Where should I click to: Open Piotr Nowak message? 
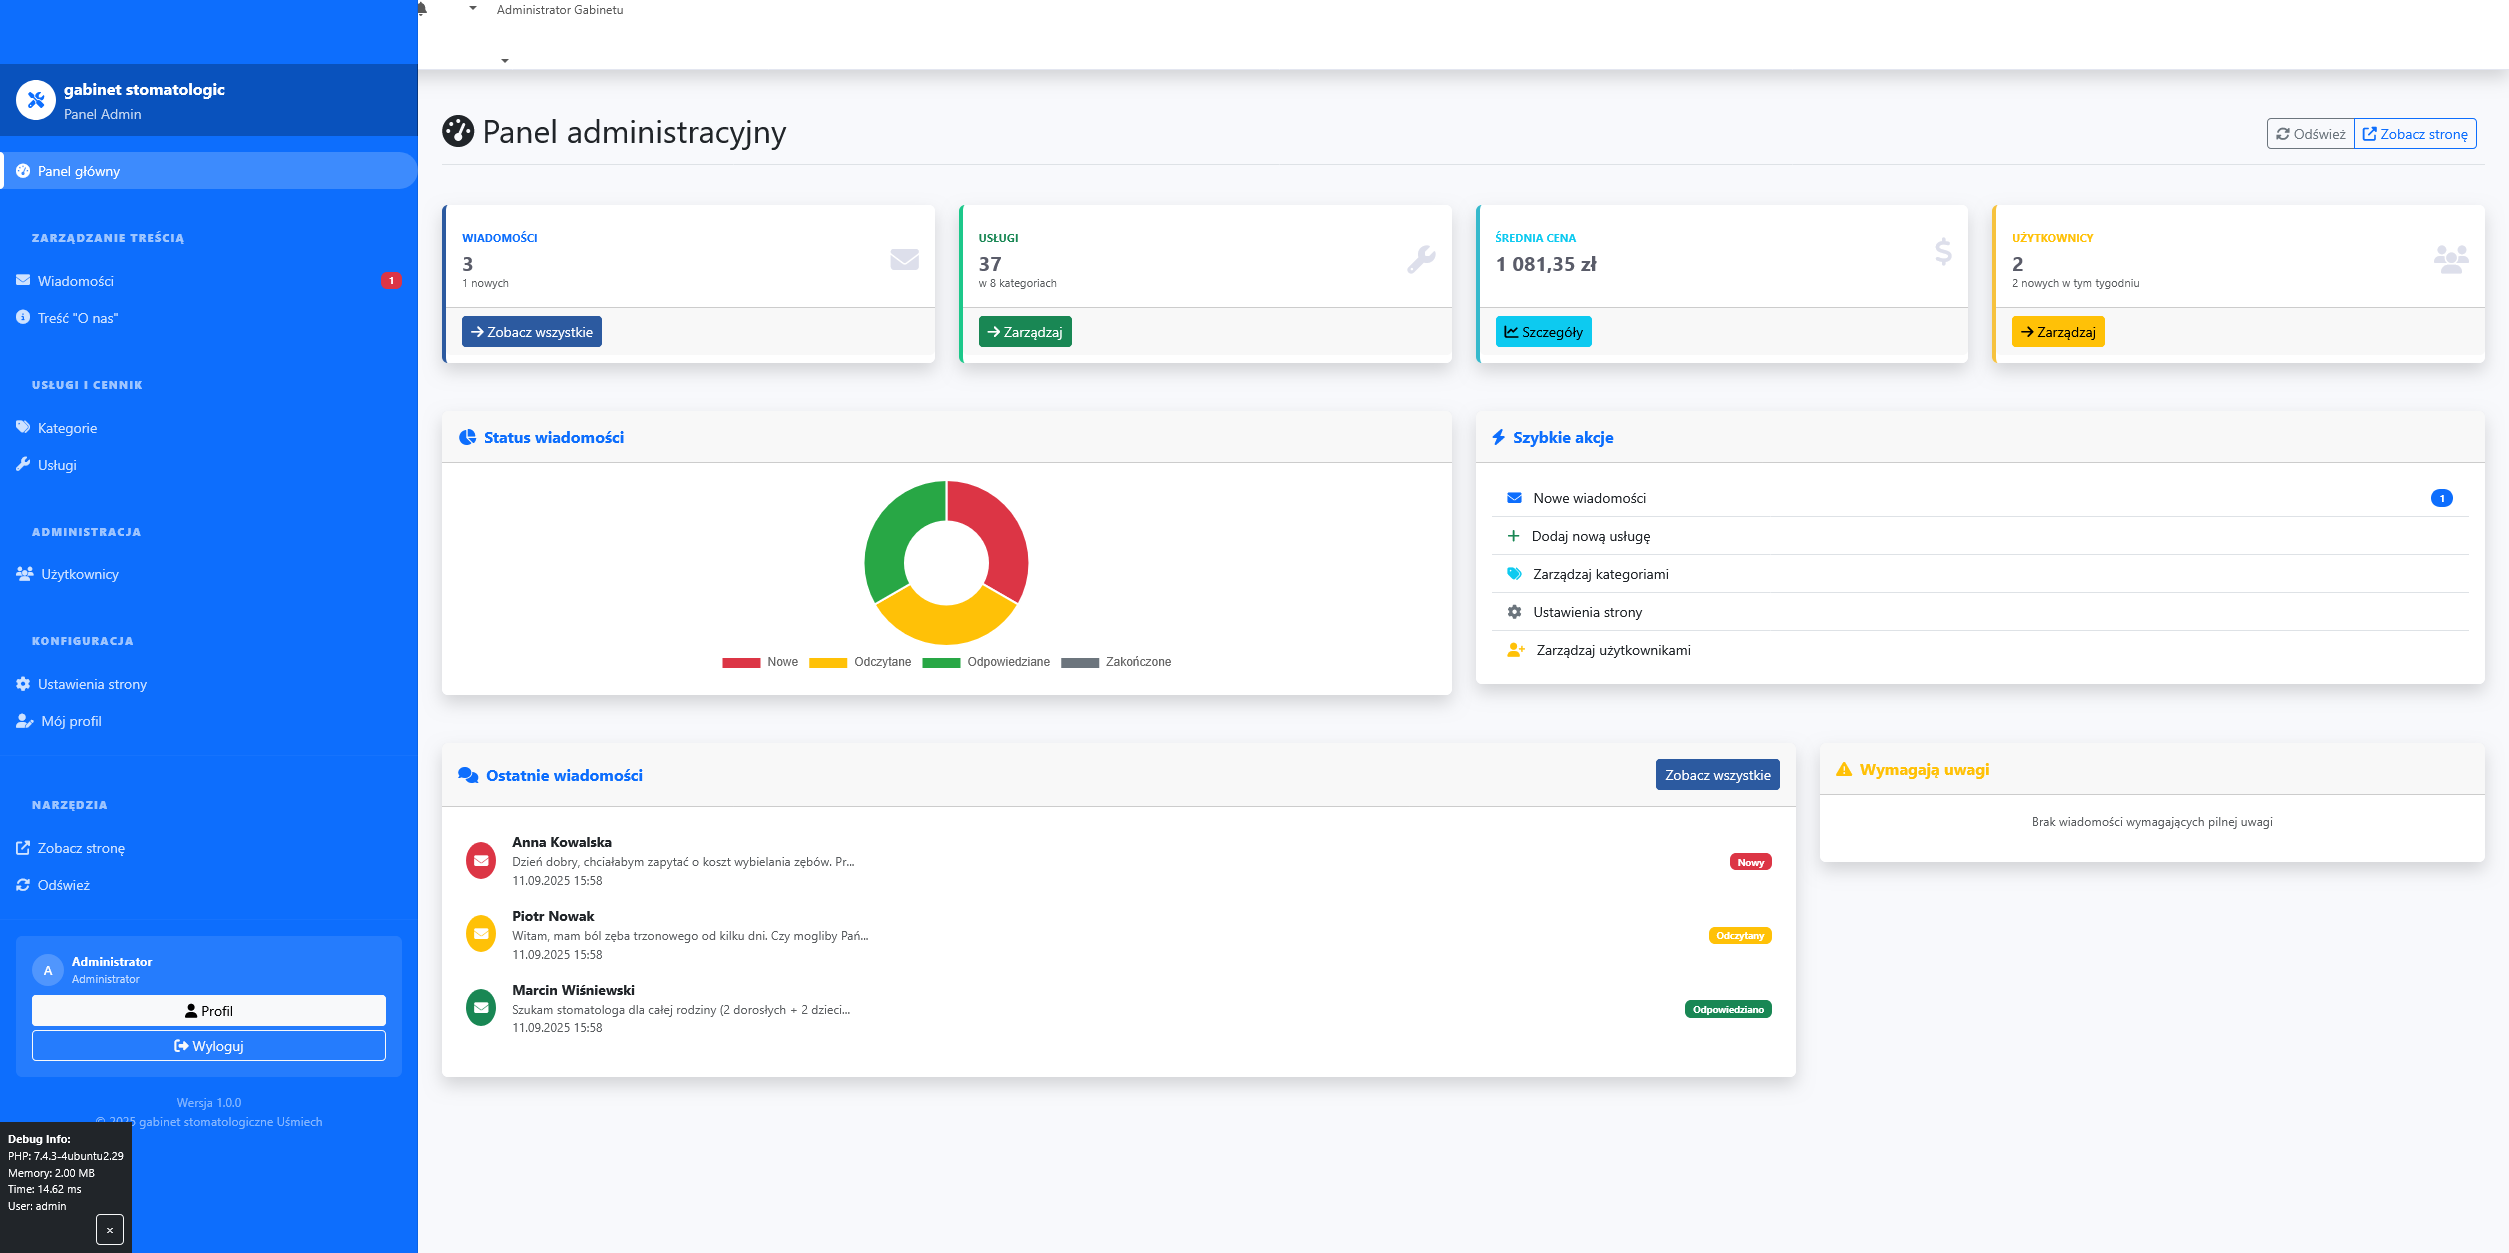1118,935
